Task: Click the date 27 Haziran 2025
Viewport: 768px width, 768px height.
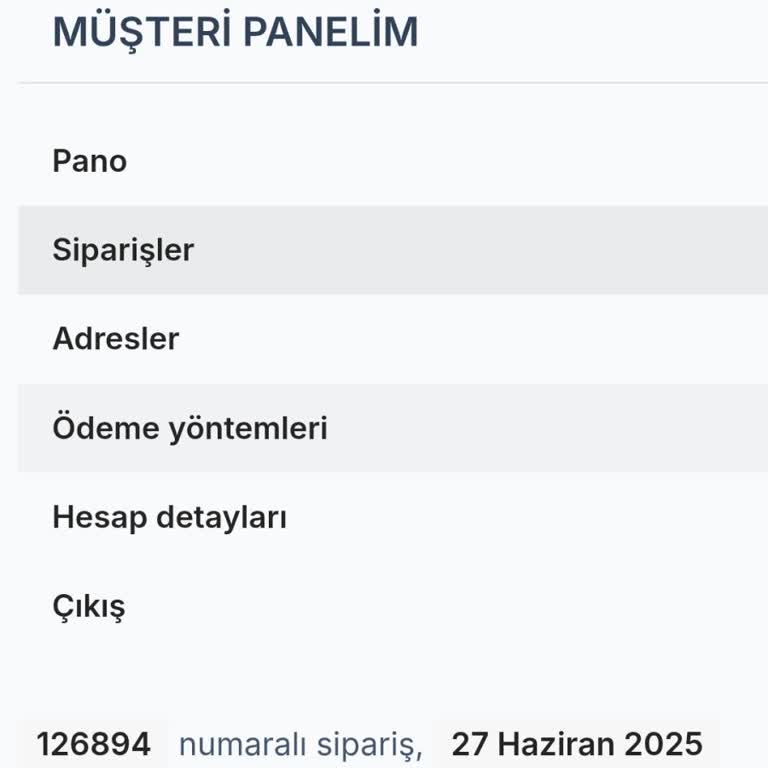Action: pyautogui.click(x=577, y=744)
